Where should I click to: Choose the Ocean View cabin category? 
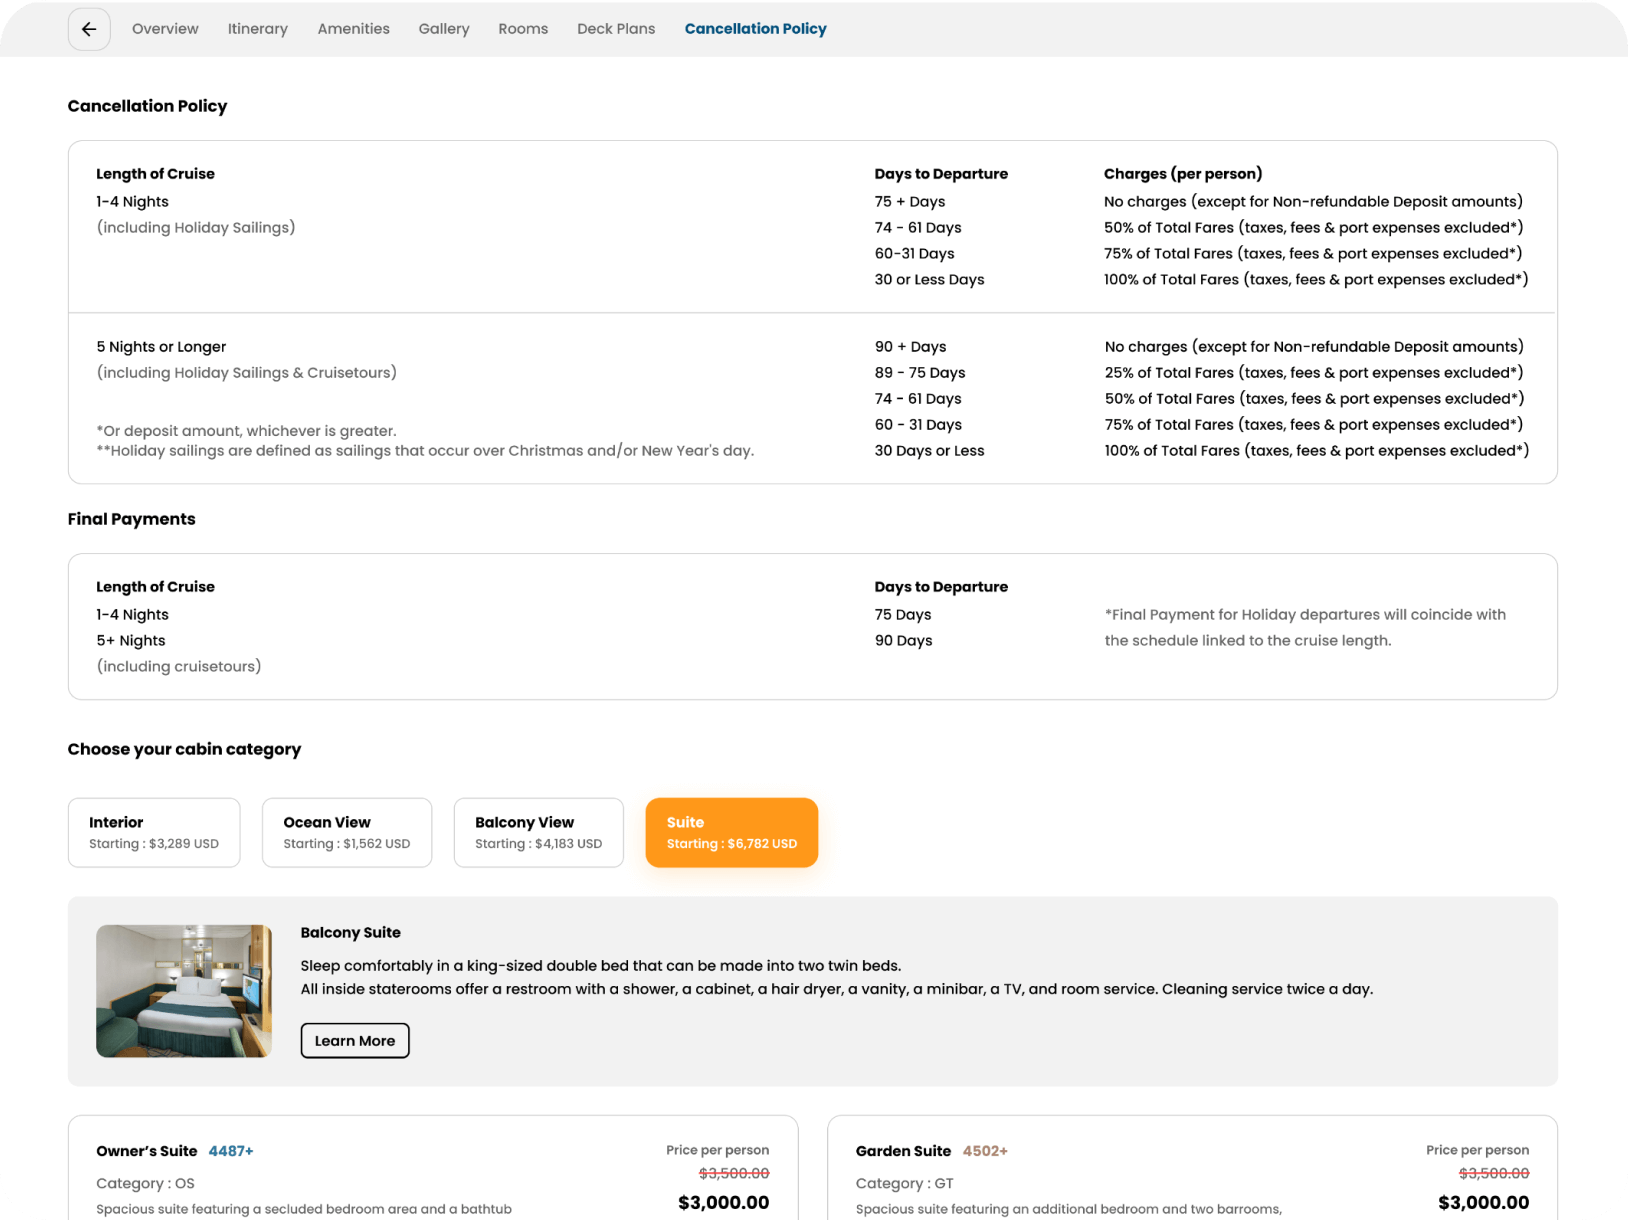(x=347, y=832)
